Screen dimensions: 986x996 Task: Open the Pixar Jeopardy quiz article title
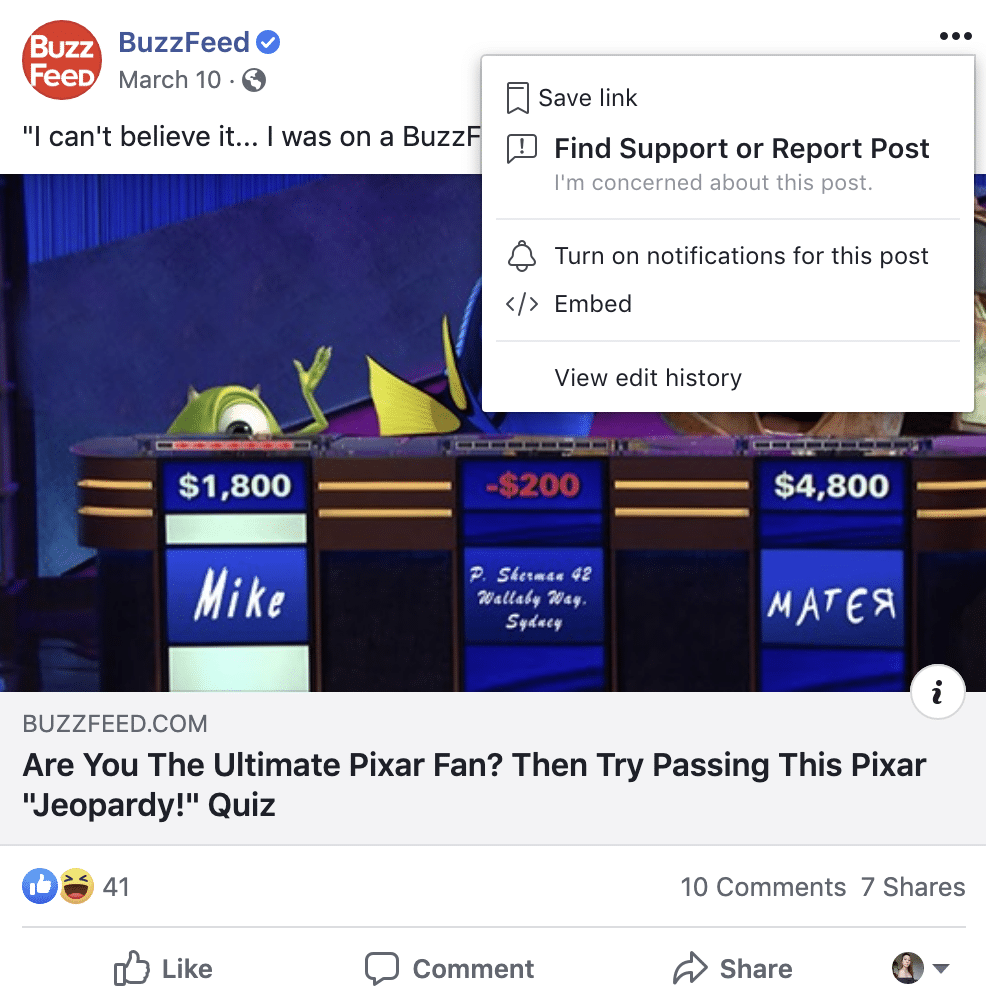coord(474,784)
